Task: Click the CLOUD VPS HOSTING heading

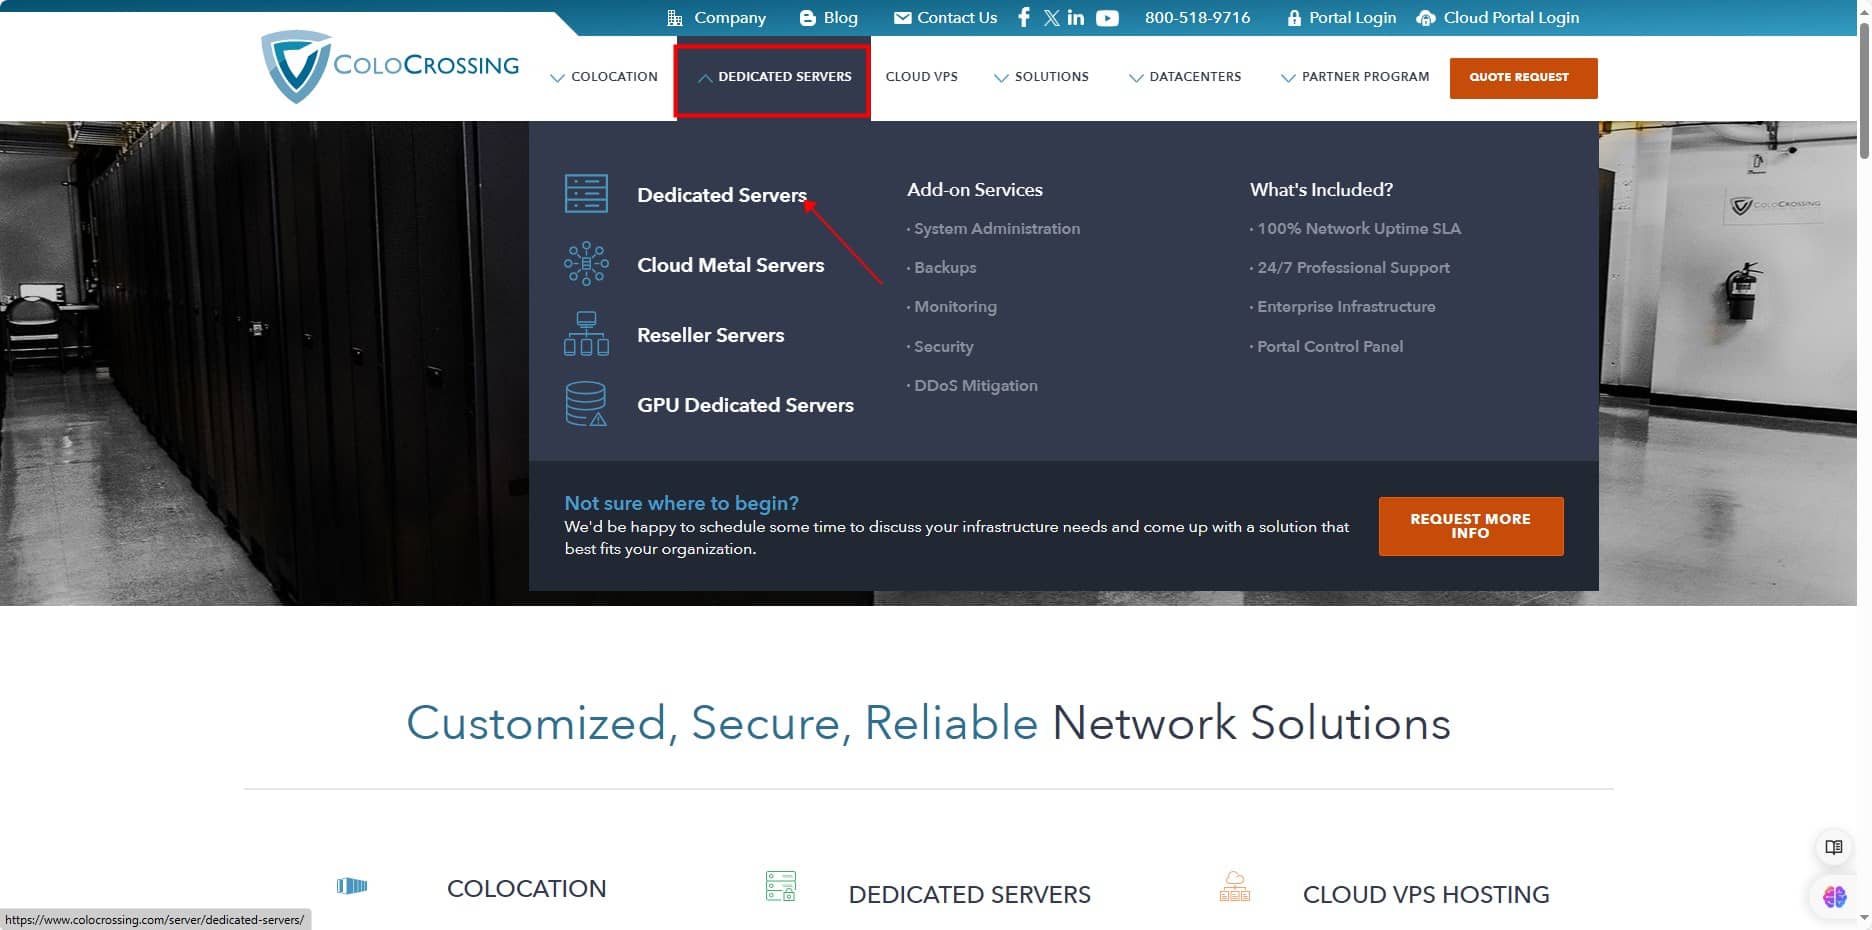Action: 1426,895
